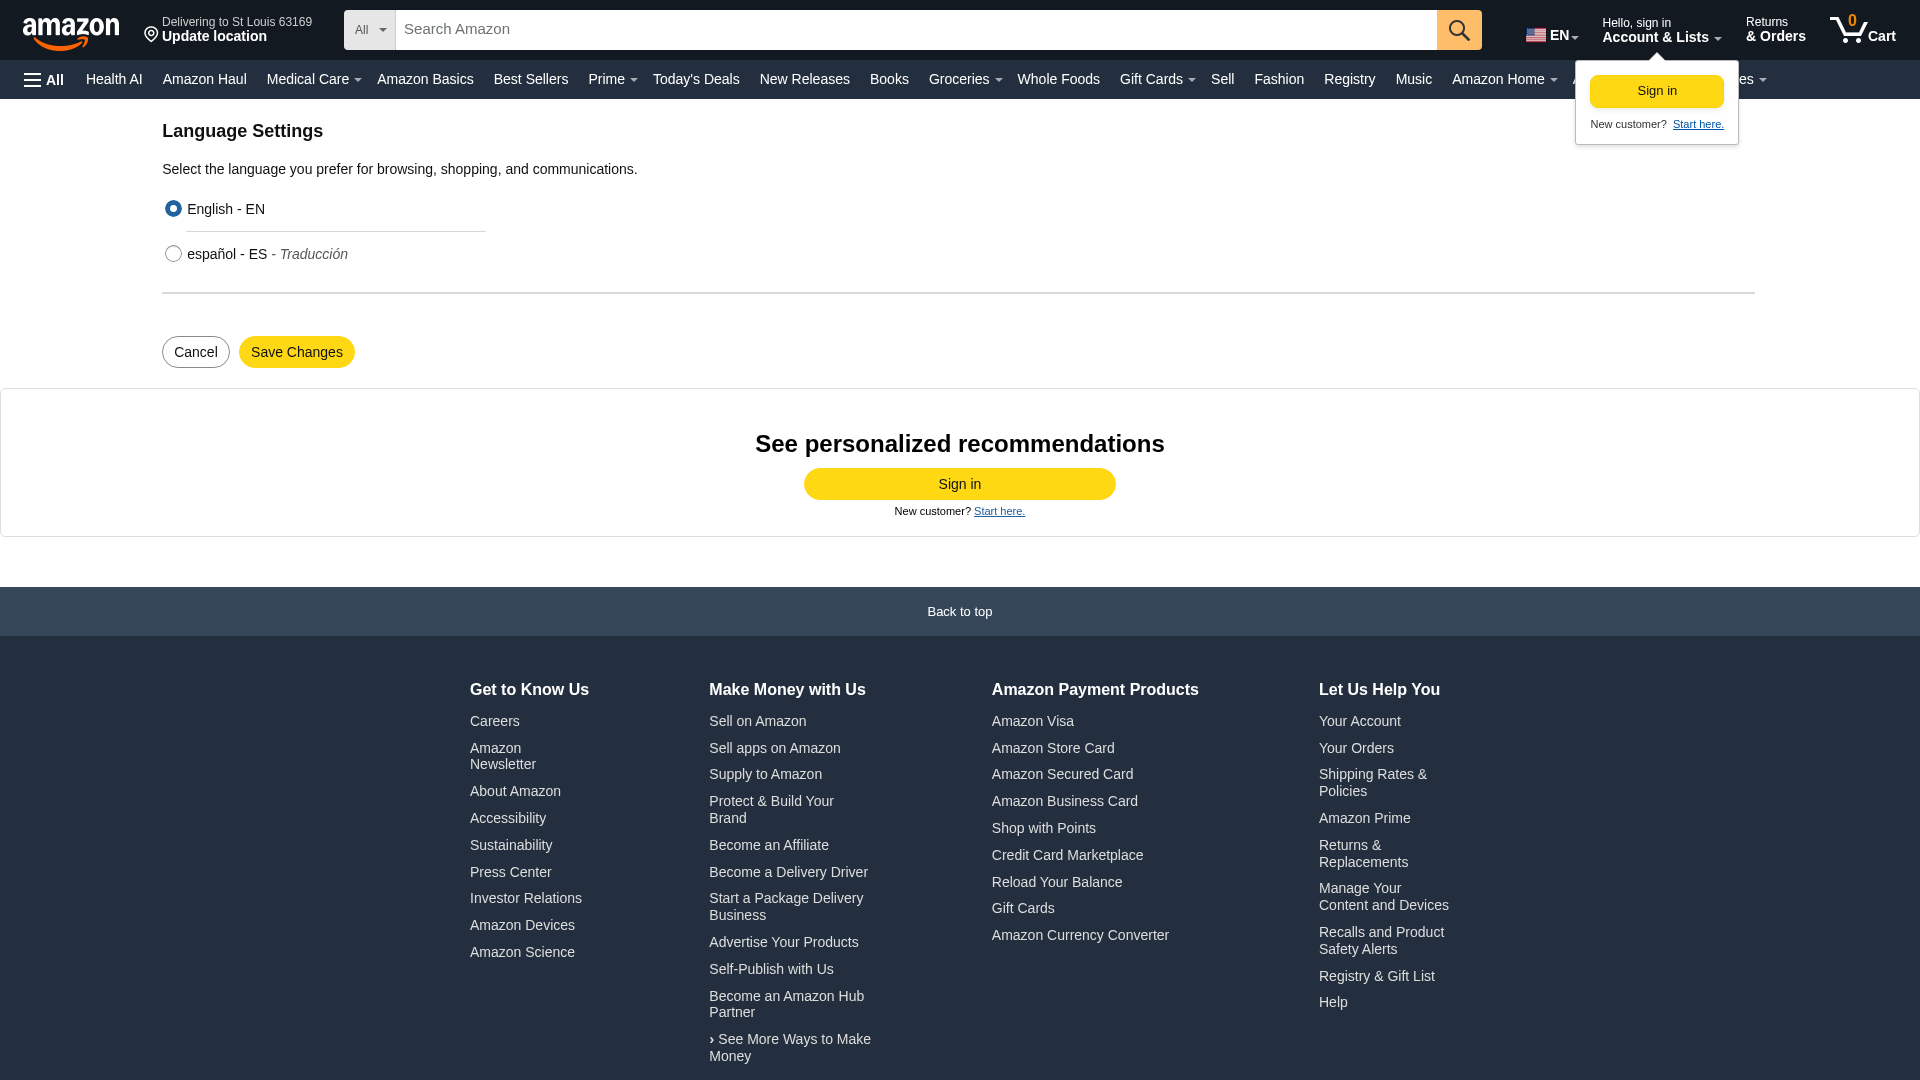Open Today's Deals

point(696,79)
